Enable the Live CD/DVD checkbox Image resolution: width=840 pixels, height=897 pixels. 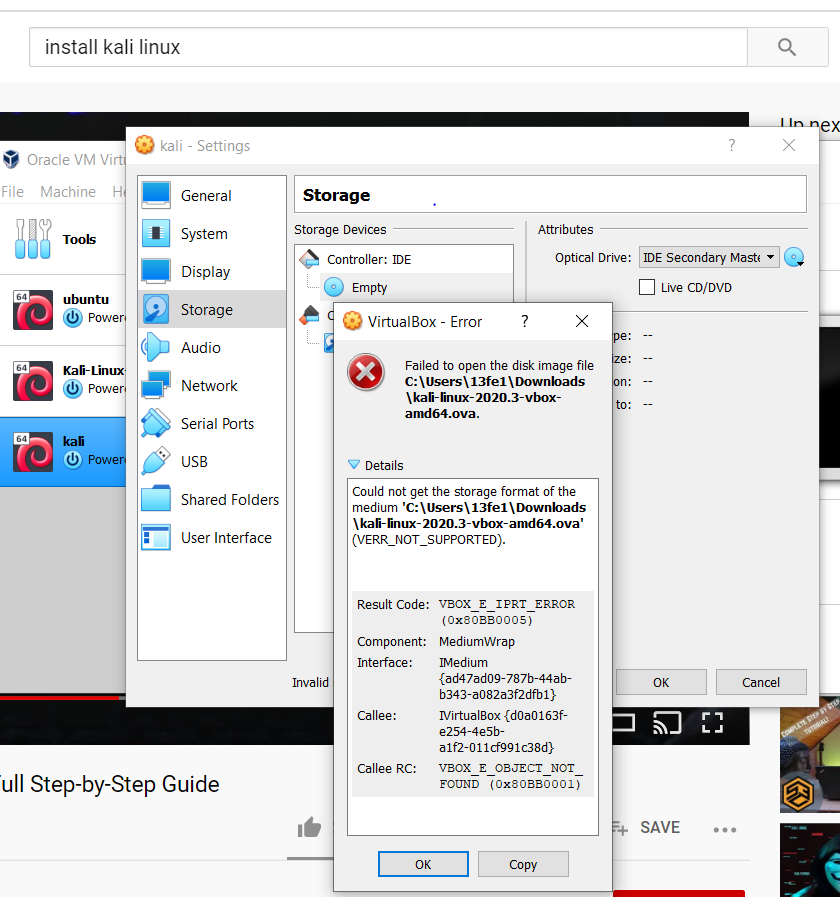point(647,288)
